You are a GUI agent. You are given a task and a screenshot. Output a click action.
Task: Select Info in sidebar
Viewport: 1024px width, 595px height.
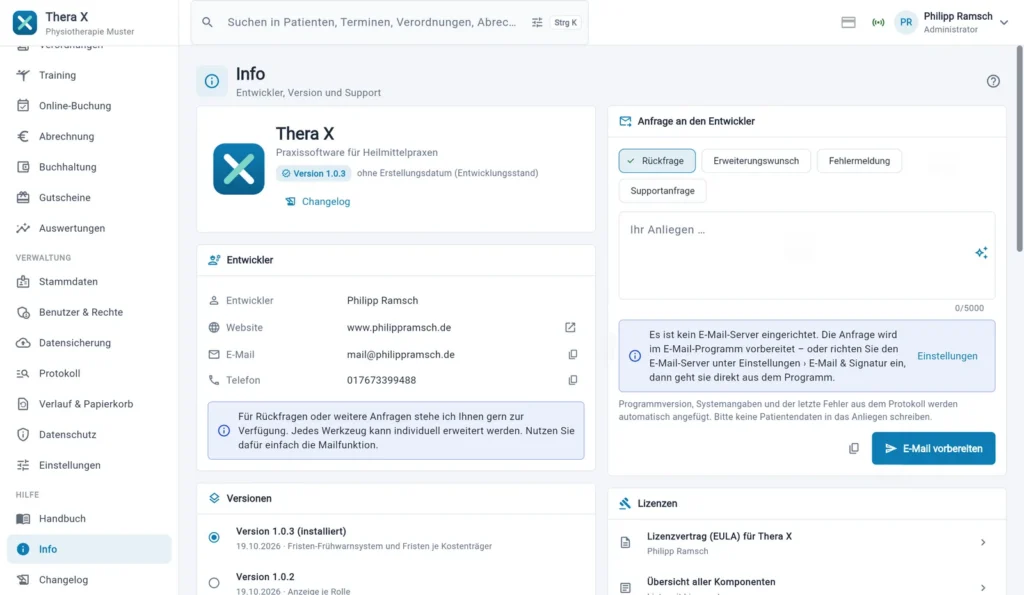[89, 549]
